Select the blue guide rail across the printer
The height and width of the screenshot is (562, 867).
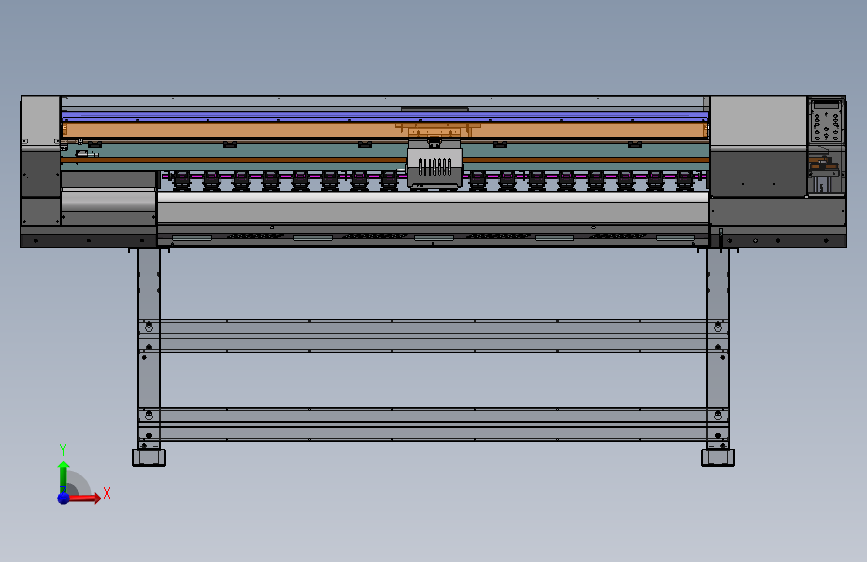click(385, 116)
